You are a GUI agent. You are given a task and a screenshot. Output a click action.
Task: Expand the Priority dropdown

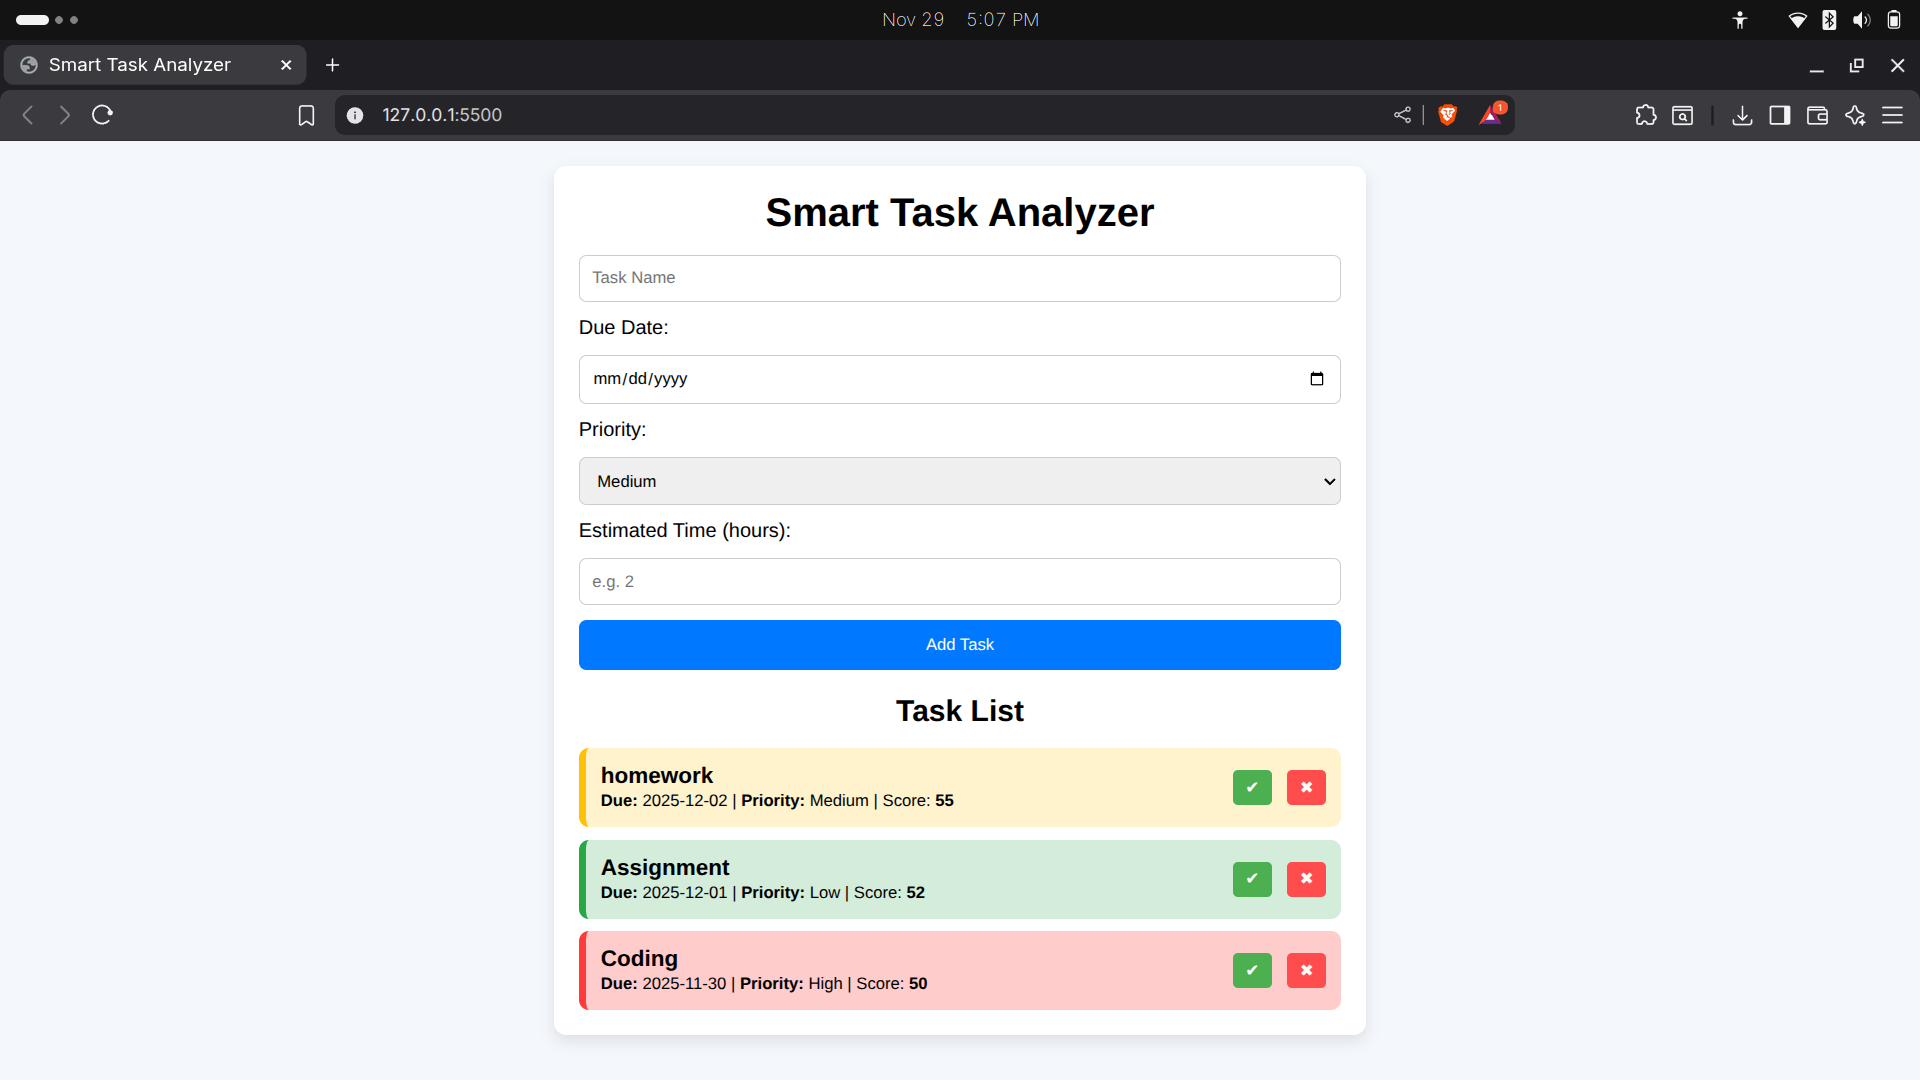click(959, 481)
